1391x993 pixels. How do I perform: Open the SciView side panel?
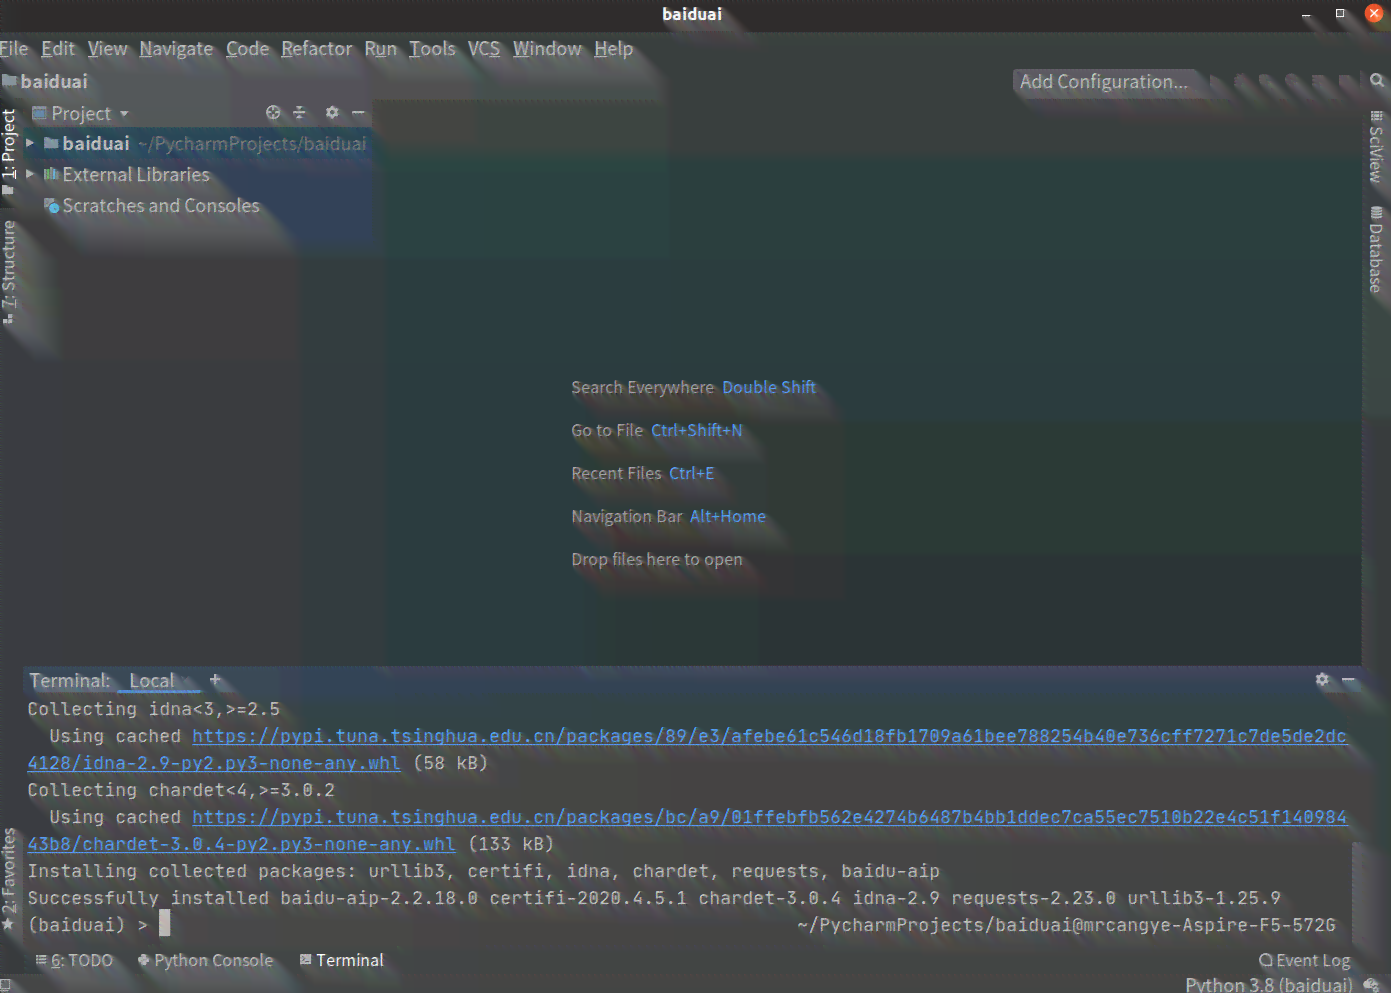pyautogui.click(x=1377, y=147)
